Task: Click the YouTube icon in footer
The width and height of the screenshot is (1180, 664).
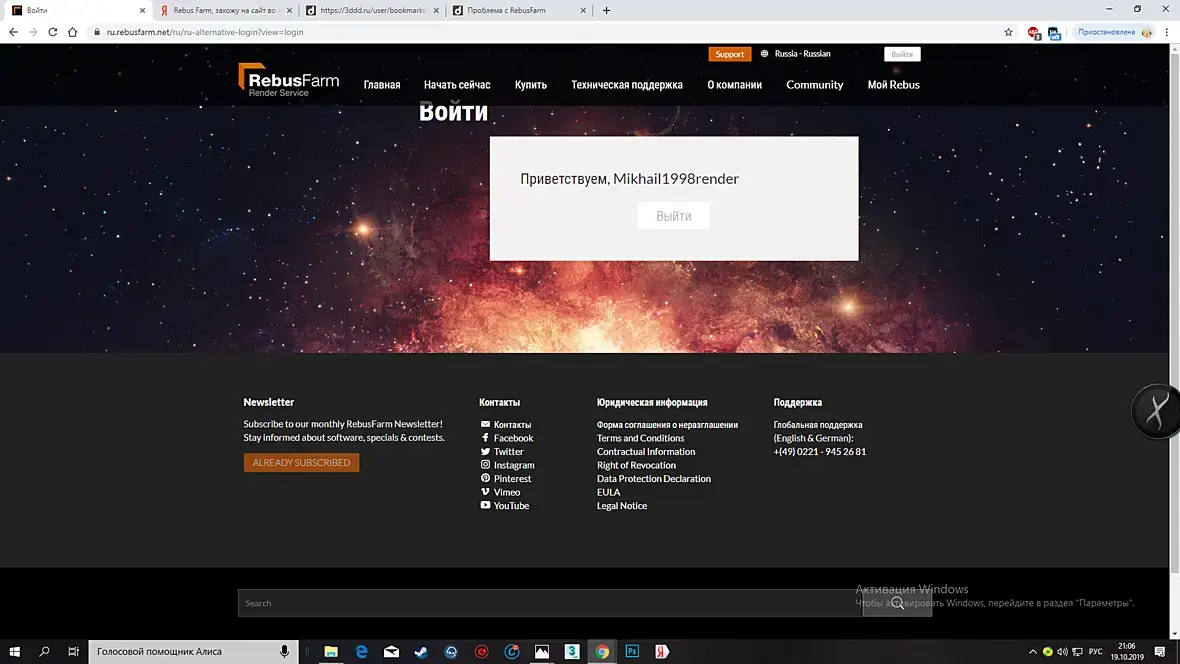Action: click(x=485, y=505)
